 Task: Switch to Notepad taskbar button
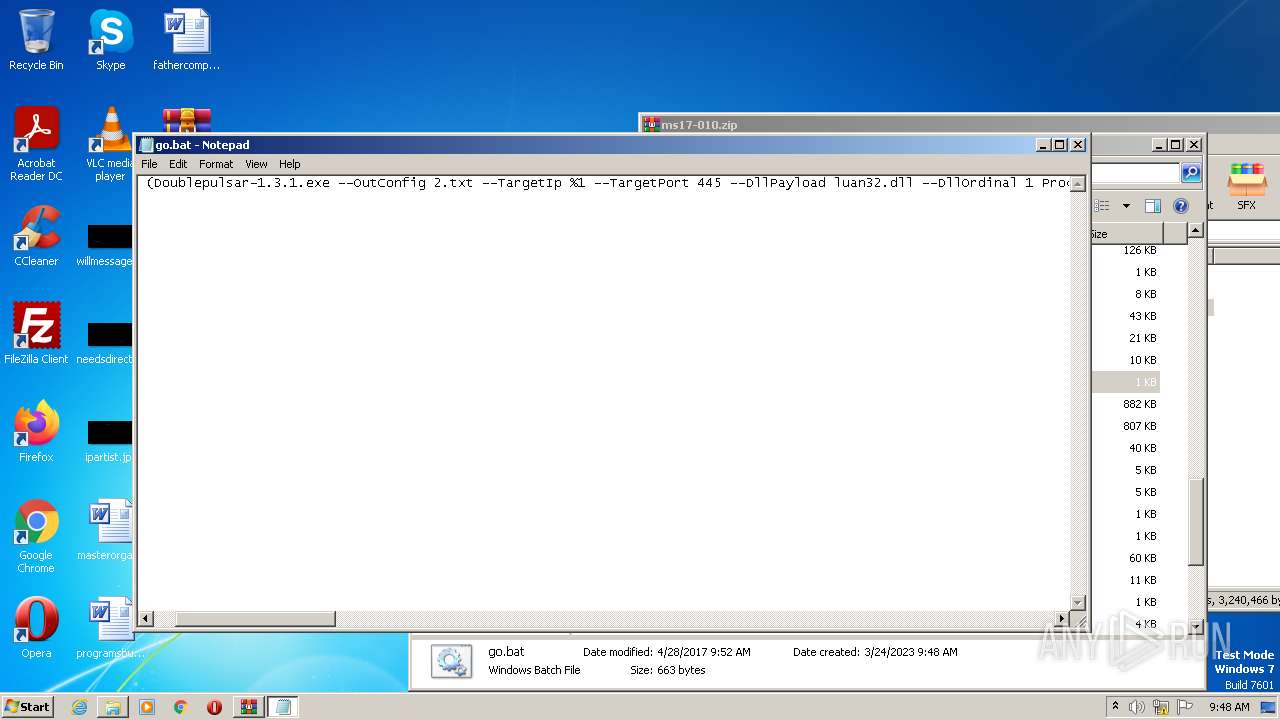click(x=283, y=707)
